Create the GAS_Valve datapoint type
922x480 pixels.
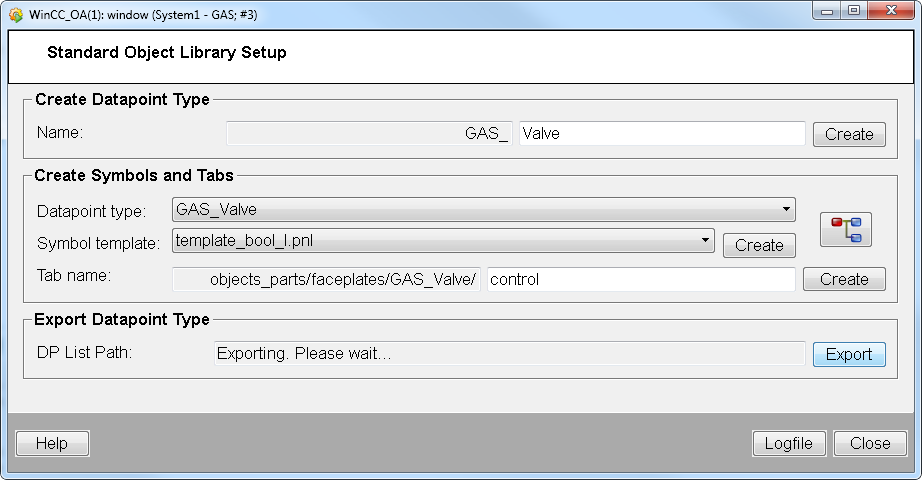click(849, 134)
